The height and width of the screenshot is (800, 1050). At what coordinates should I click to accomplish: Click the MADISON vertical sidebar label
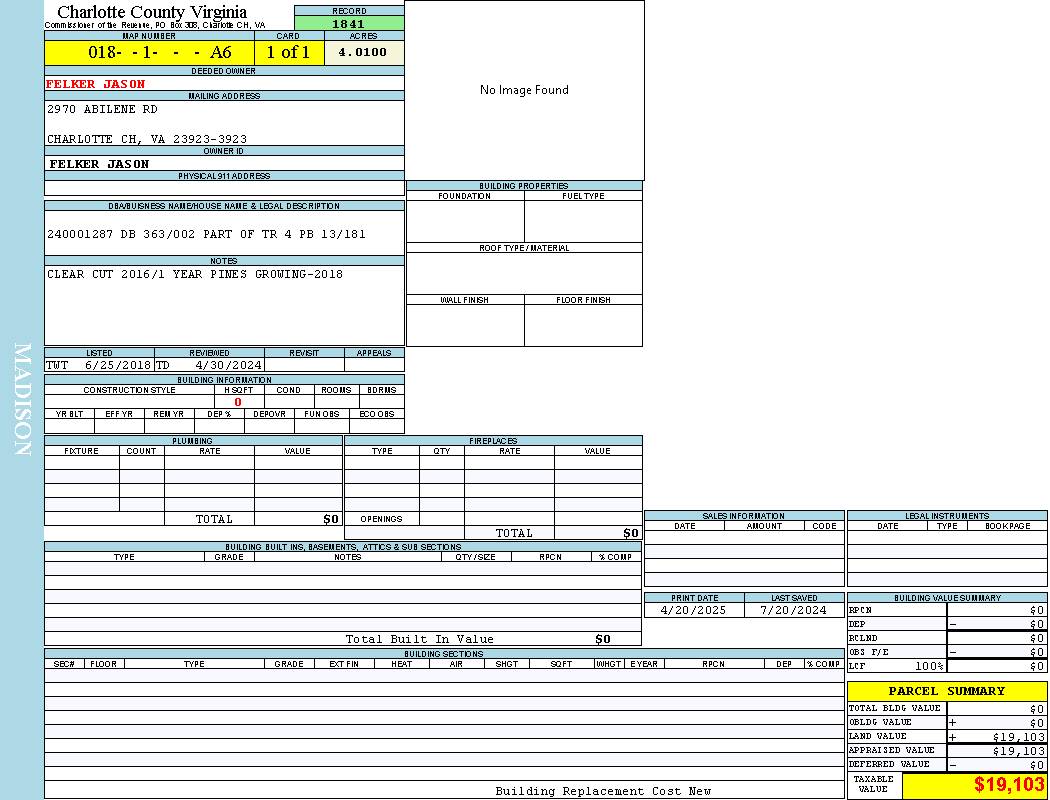(x=22, y=400)
